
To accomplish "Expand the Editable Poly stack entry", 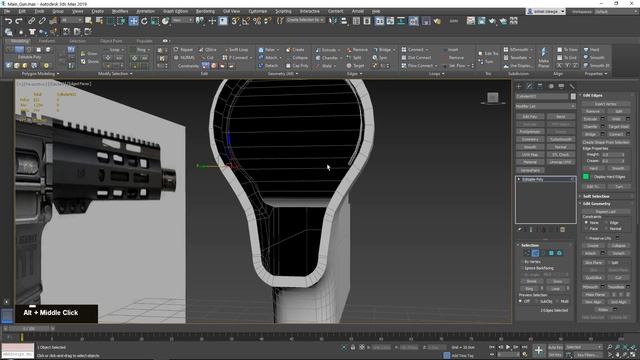I will [x=519, y=180].
